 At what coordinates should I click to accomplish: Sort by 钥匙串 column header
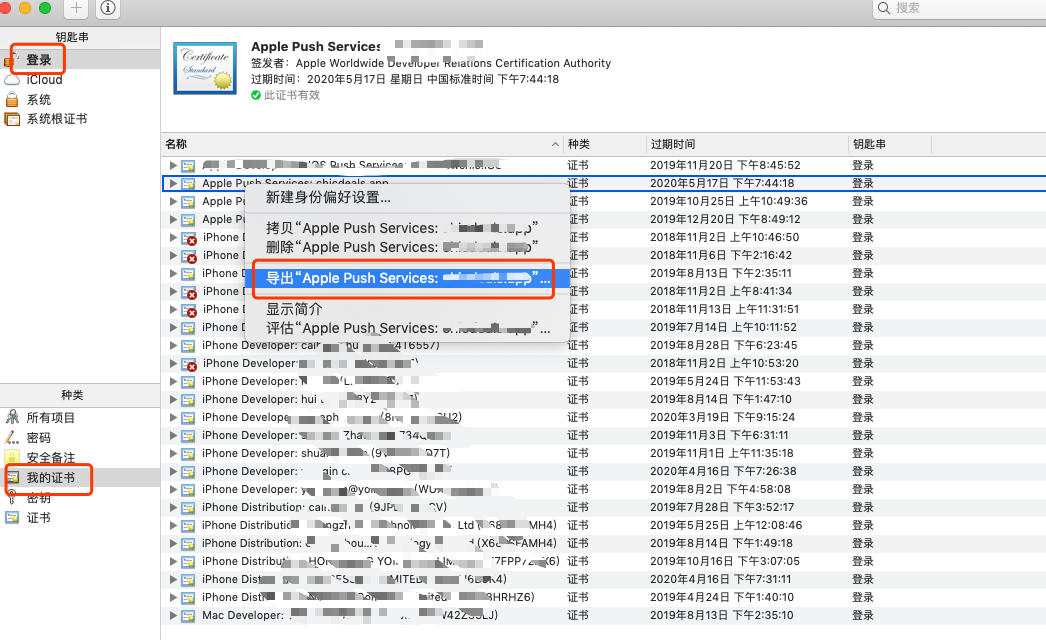890,144
